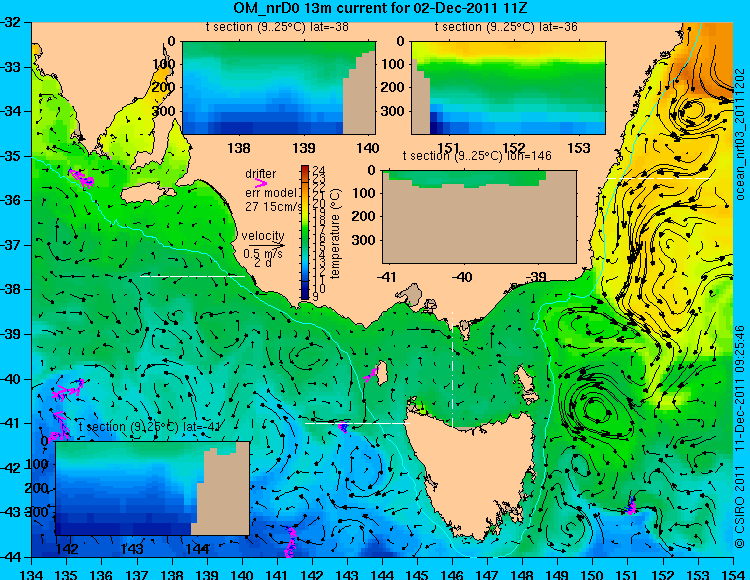Click the map title 'OM_nrD0 13m current for 02-Dec-2011 11Z'

pos(381,8)
